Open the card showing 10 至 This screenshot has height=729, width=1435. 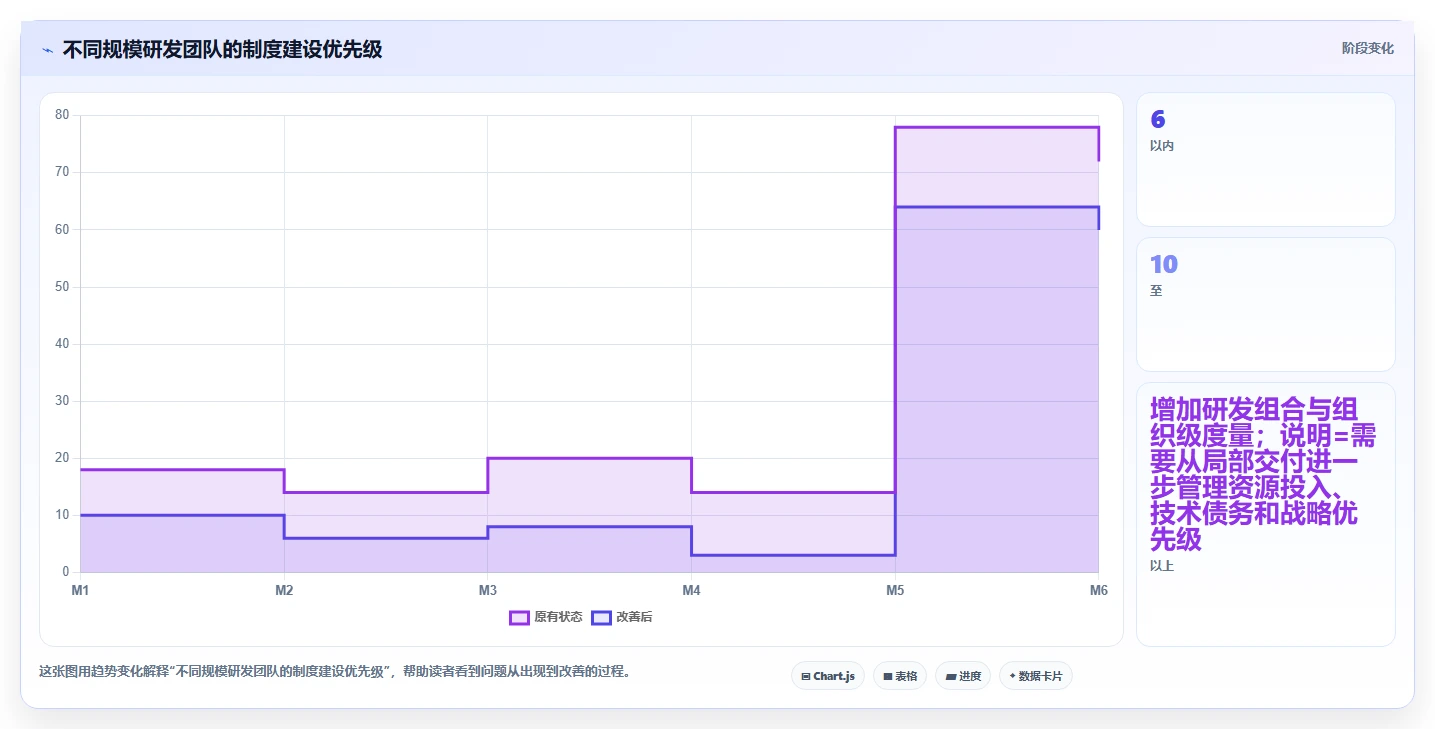pos(1265,304)
